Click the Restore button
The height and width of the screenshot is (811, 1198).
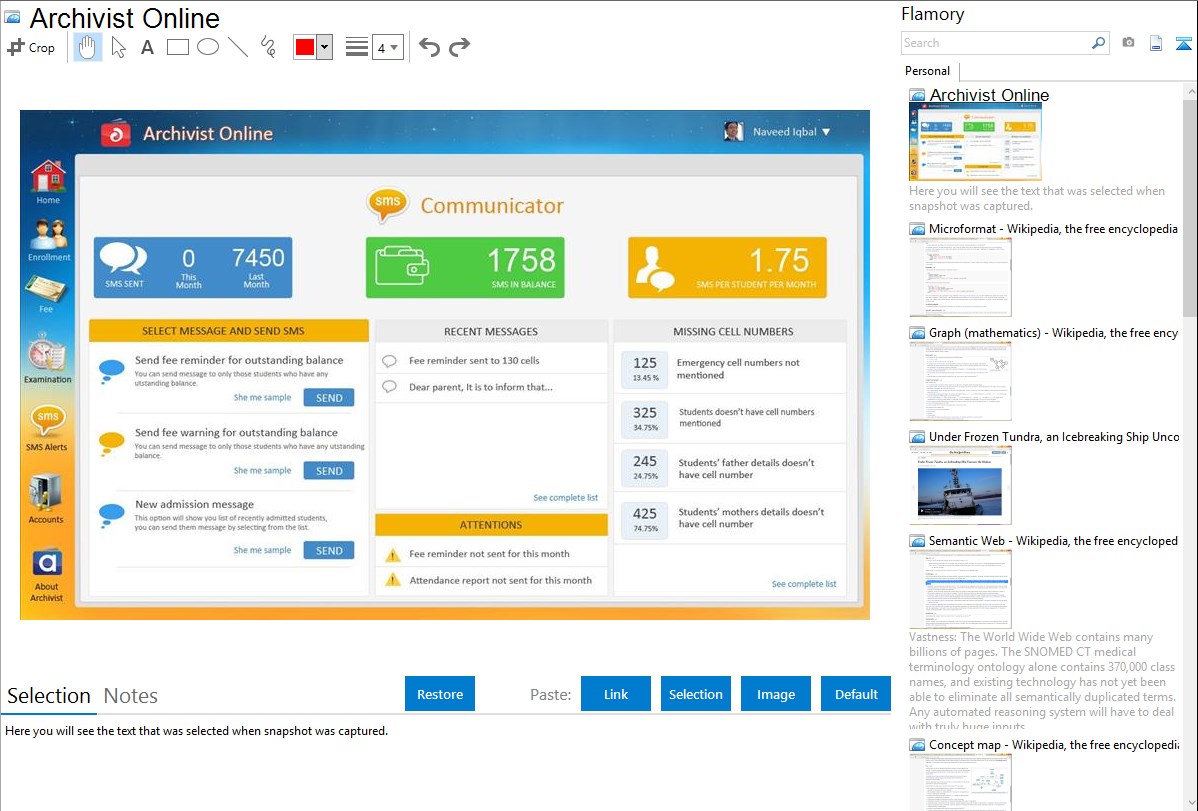[x=440, y=694]
